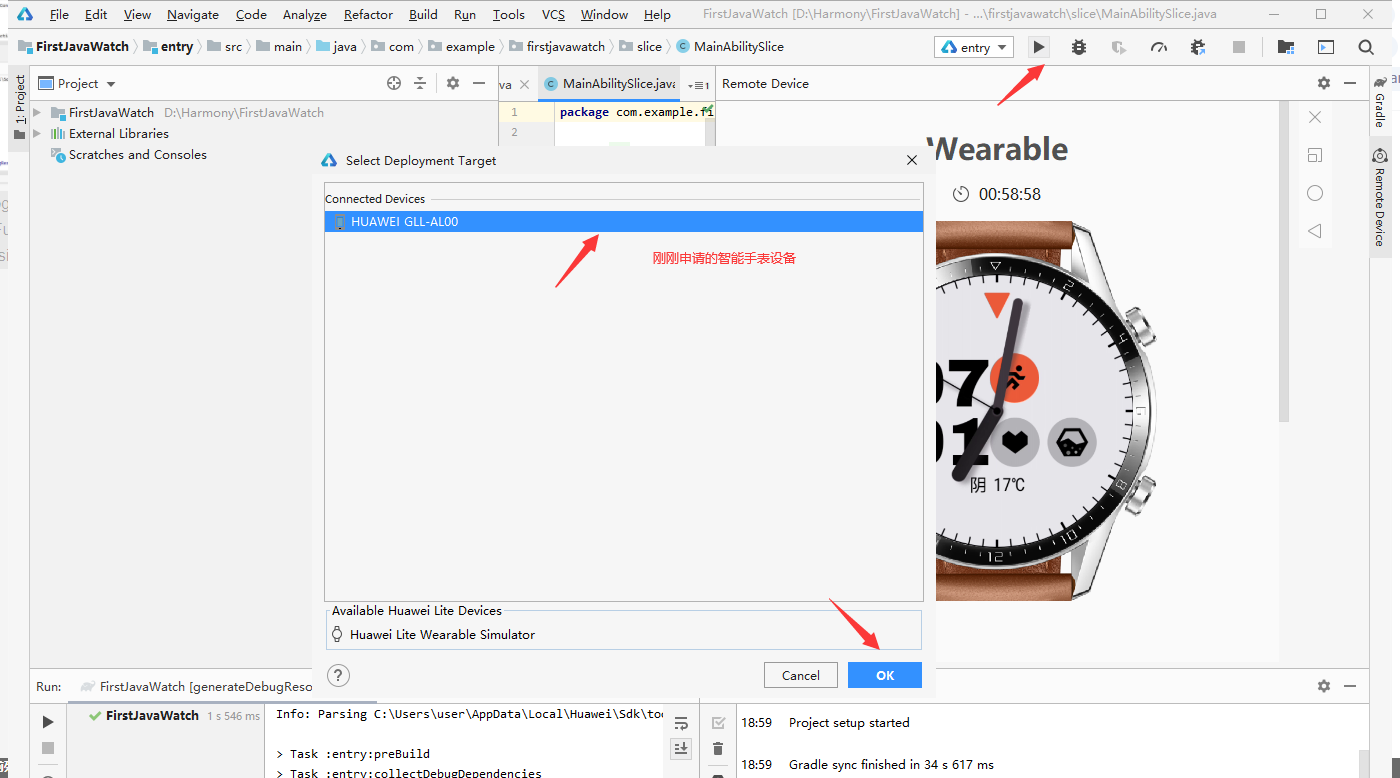Image resolution: width=1400 pixels, height=778 pixels.
Task: Stop the task in Run panel
Action: coord(48,748)
